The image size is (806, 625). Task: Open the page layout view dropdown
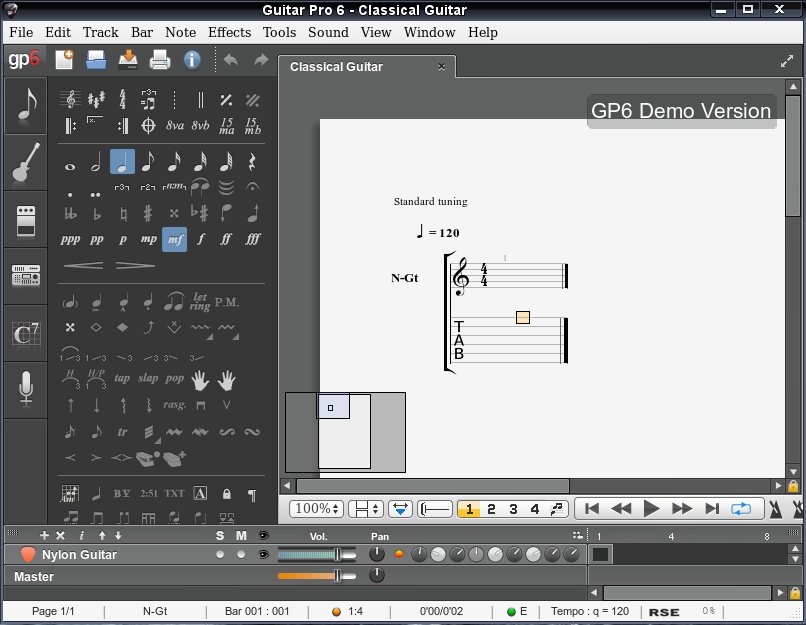(x=365, y=509)
